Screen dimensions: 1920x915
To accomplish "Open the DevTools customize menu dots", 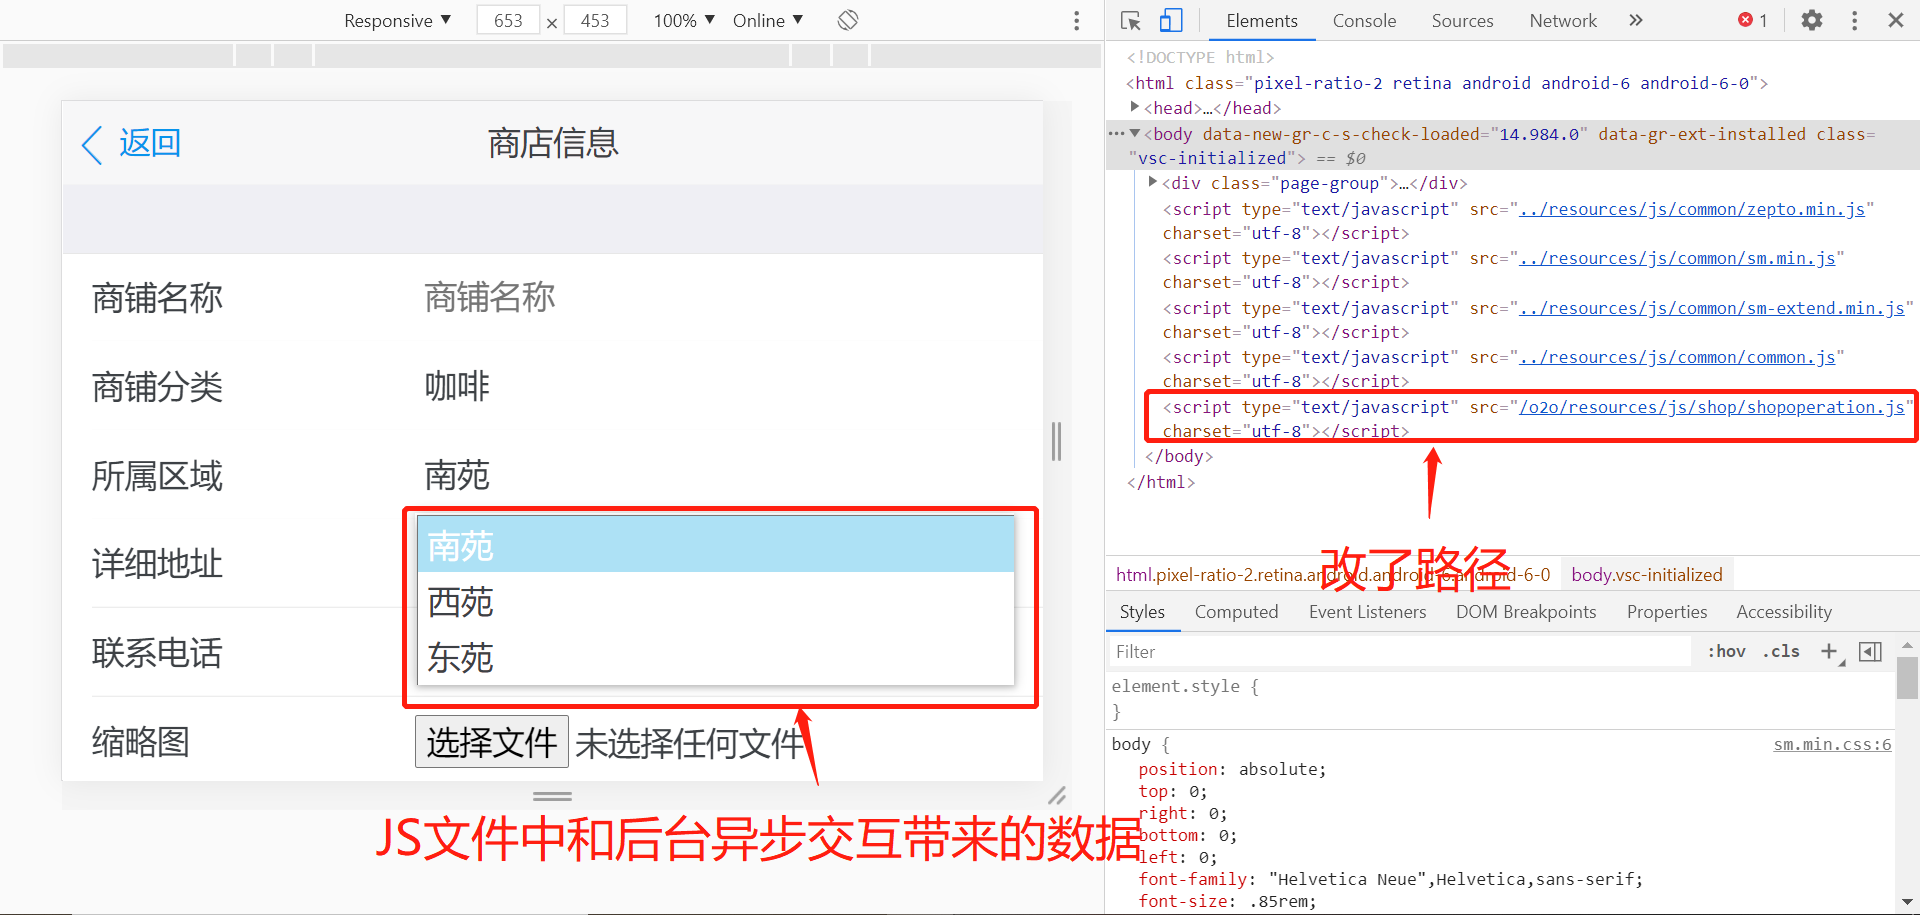I will coord(1854,20).
